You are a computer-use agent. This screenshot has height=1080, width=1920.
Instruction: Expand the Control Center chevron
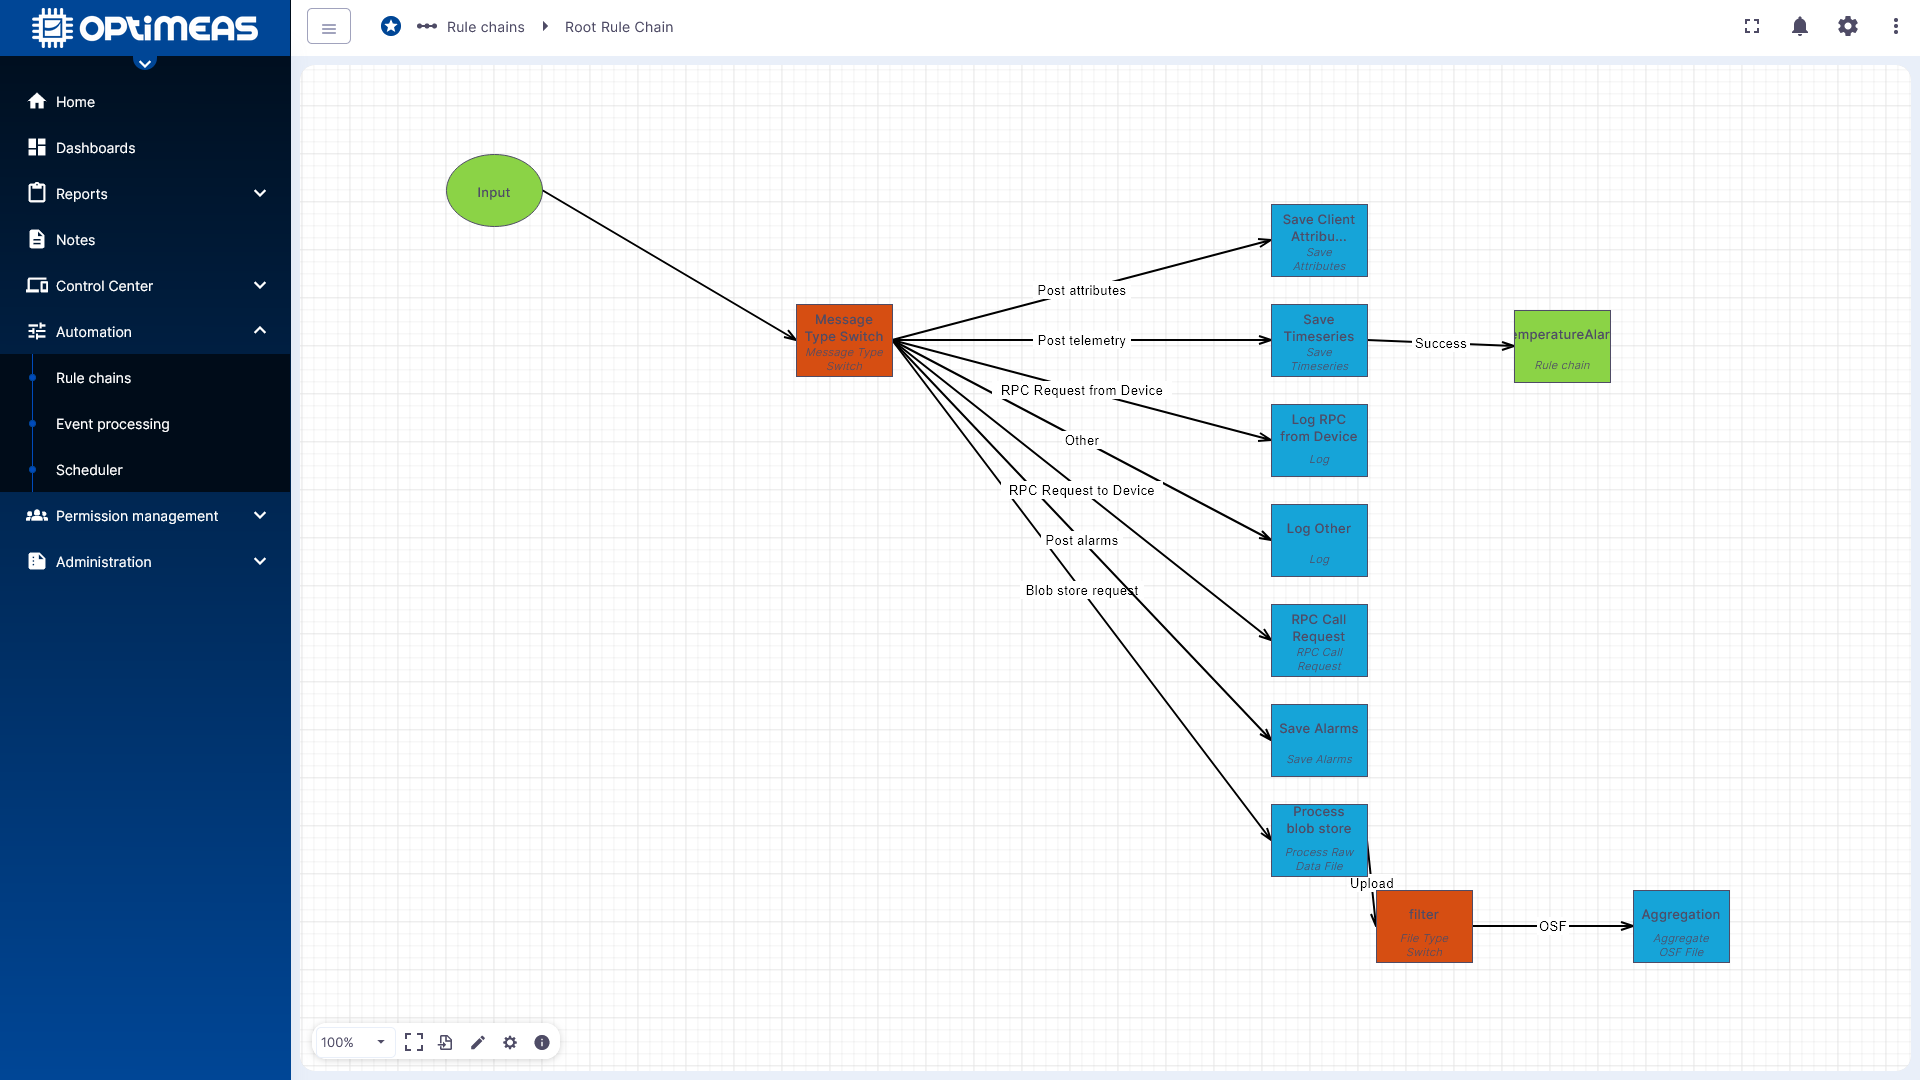click(x=260, y=285)
